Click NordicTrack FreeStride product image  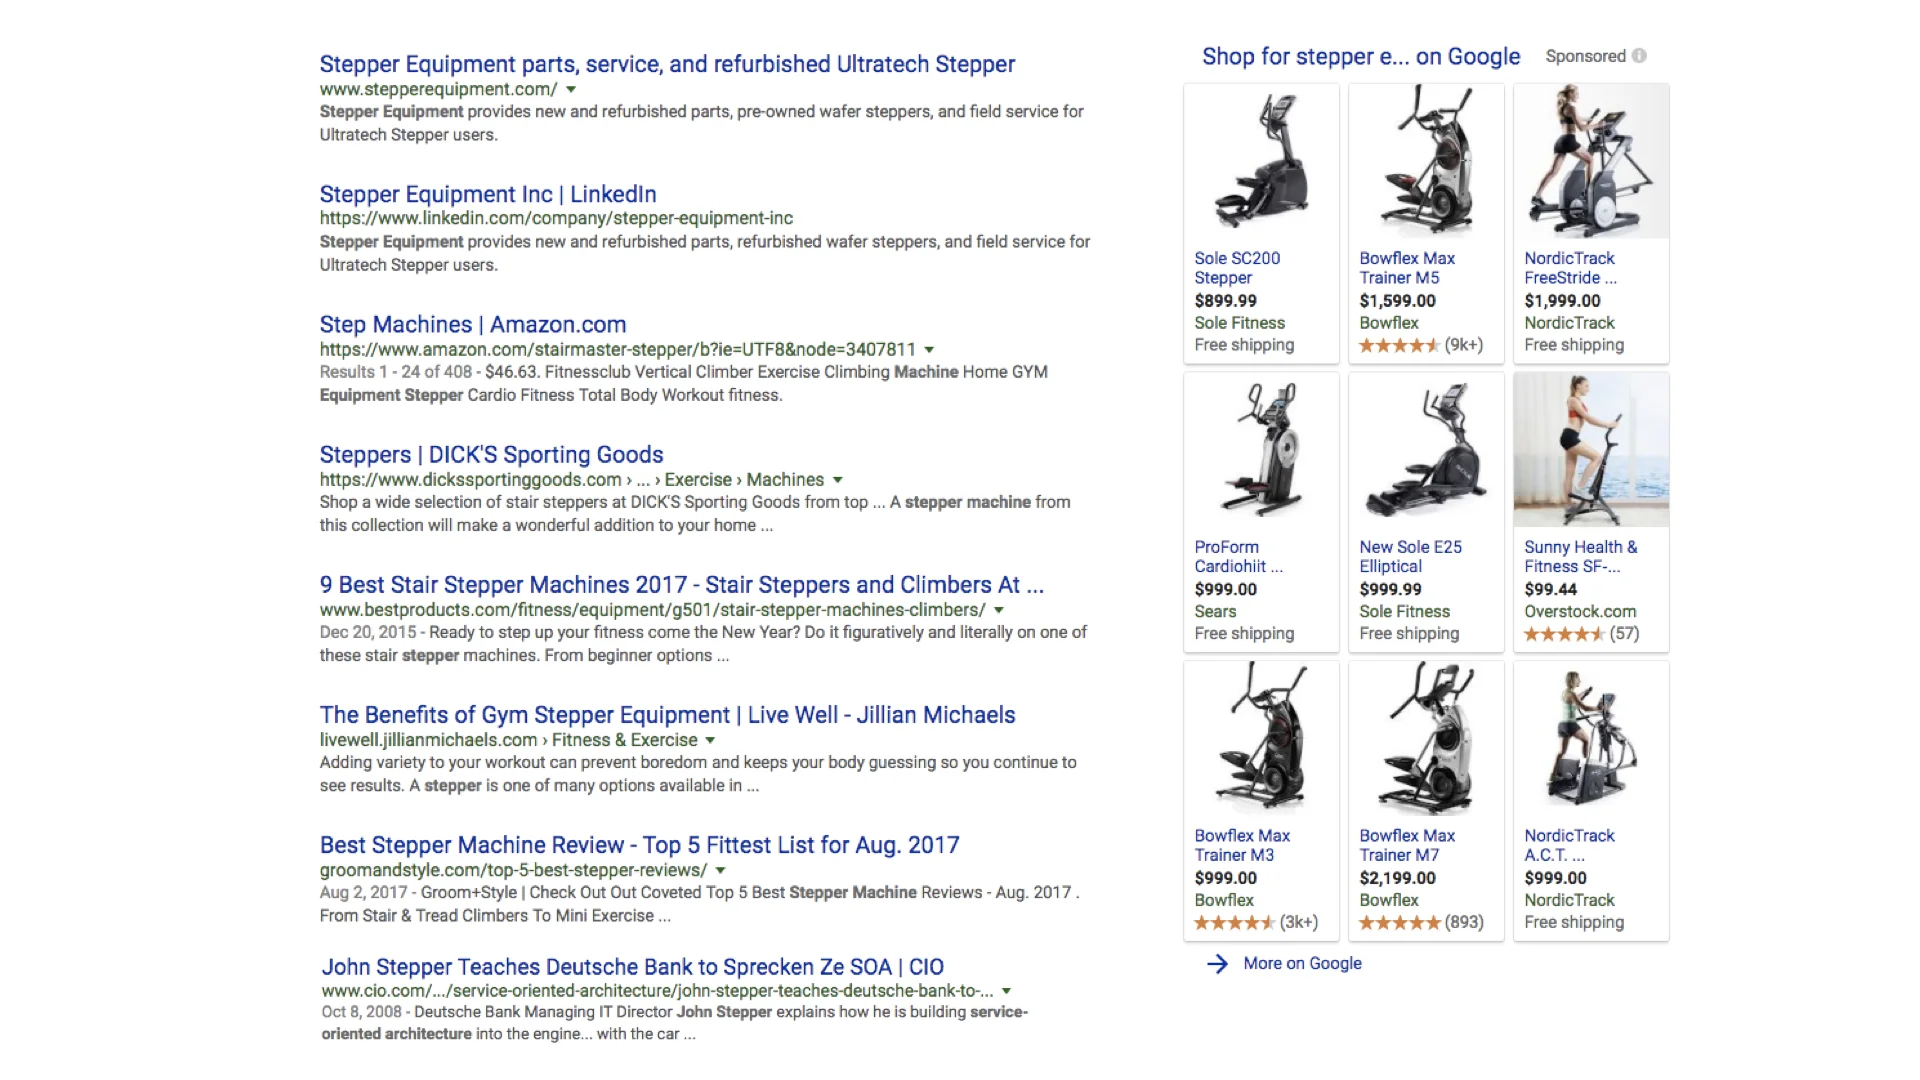tap(1591, 161)
